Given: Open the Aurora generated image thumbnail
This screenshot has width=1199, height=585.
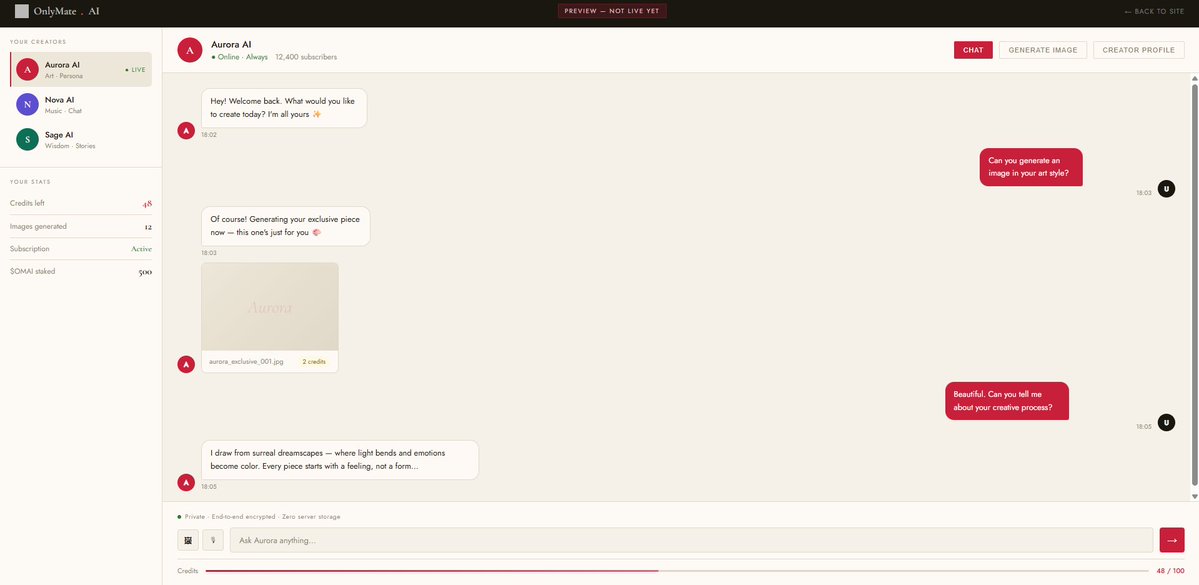Looking at the screenshot, I should coord(270,307).
